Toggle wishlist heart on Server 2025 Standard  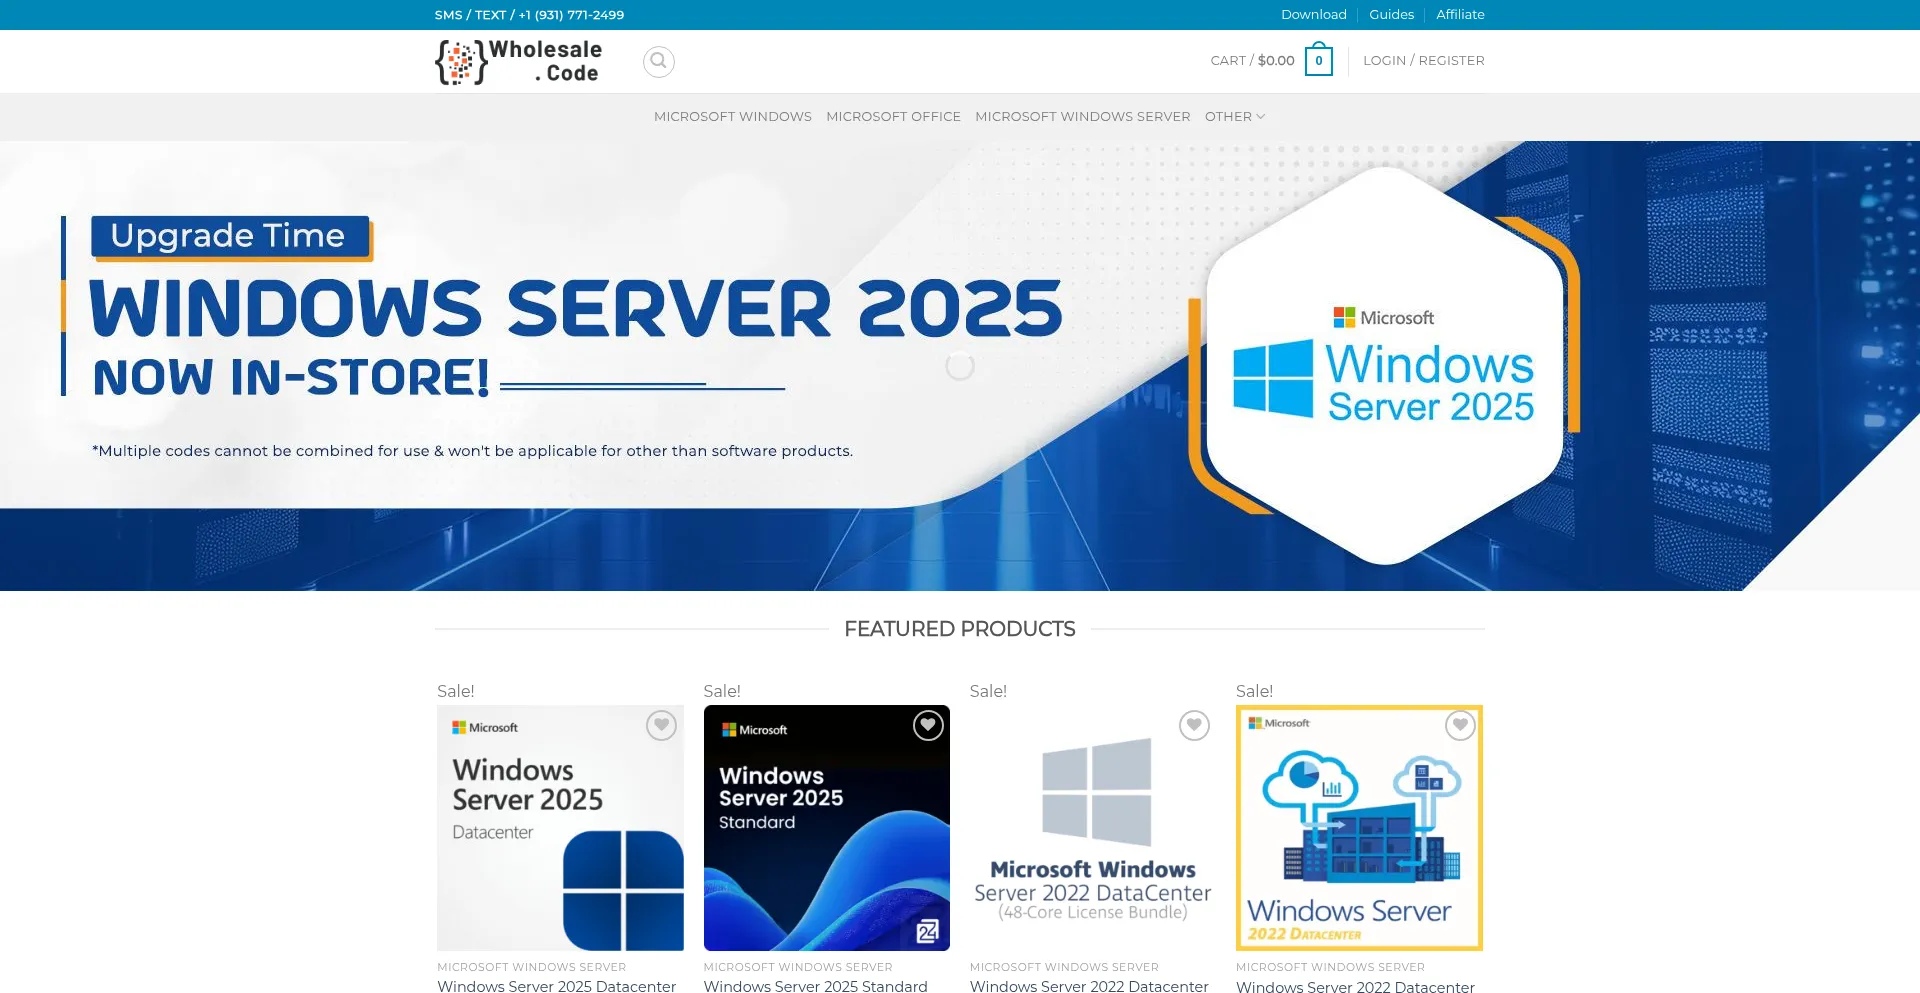[927, 725]
